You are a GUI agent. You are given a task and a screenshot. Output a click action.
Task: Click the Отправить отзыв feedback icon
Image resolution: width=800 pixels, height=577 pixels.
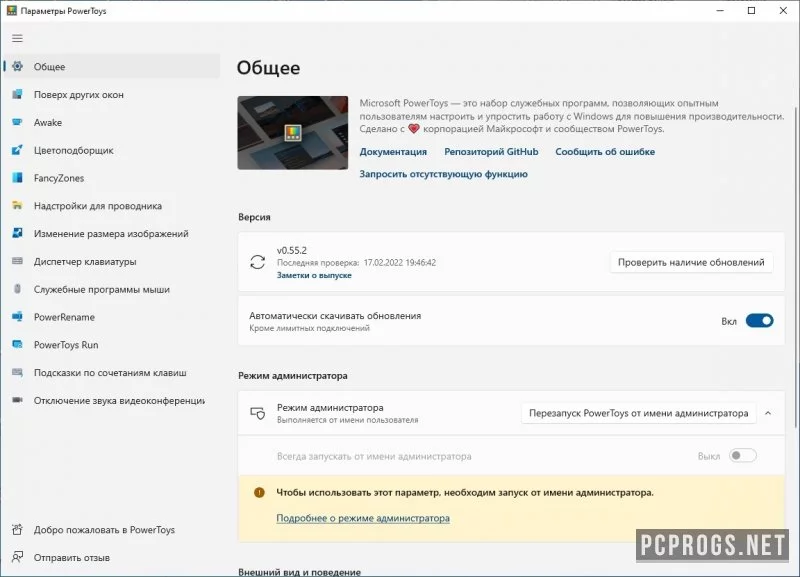pyautogui.click(x=17, y=557)
